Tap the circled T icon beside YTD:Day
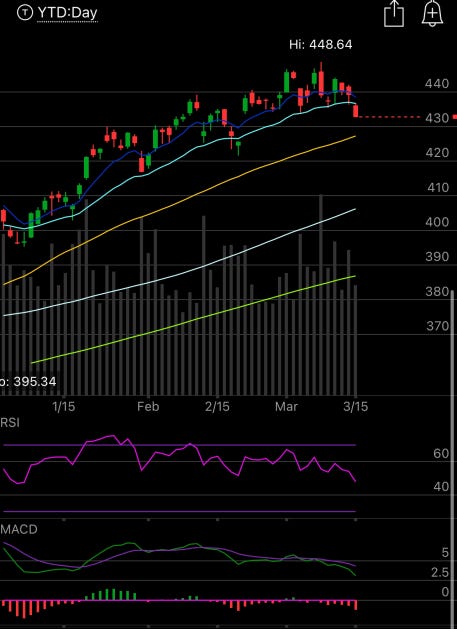 24,13
